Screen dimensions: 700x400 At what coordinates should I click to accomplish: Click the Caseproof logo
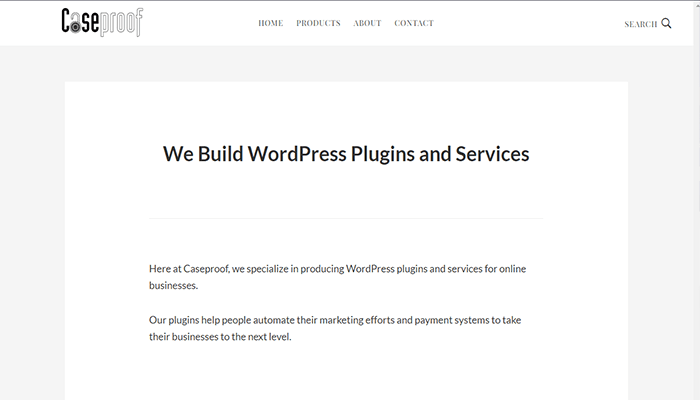101,22
